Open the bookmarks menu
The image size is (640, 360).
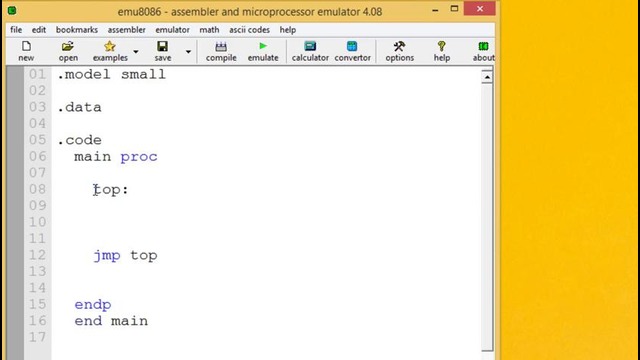tap(77, 30)
